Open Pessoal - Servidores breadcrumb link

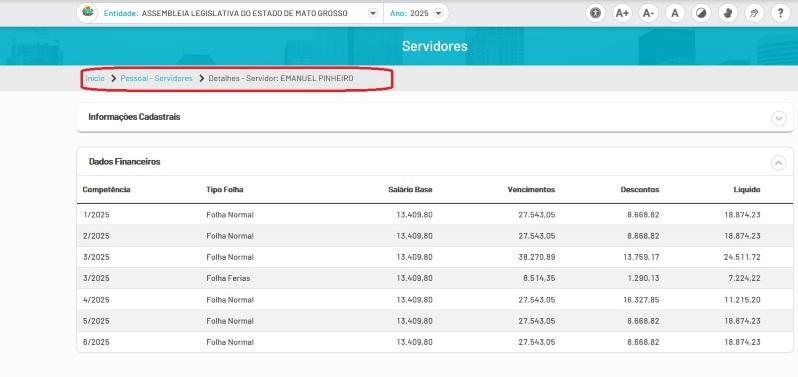point(157,78)
